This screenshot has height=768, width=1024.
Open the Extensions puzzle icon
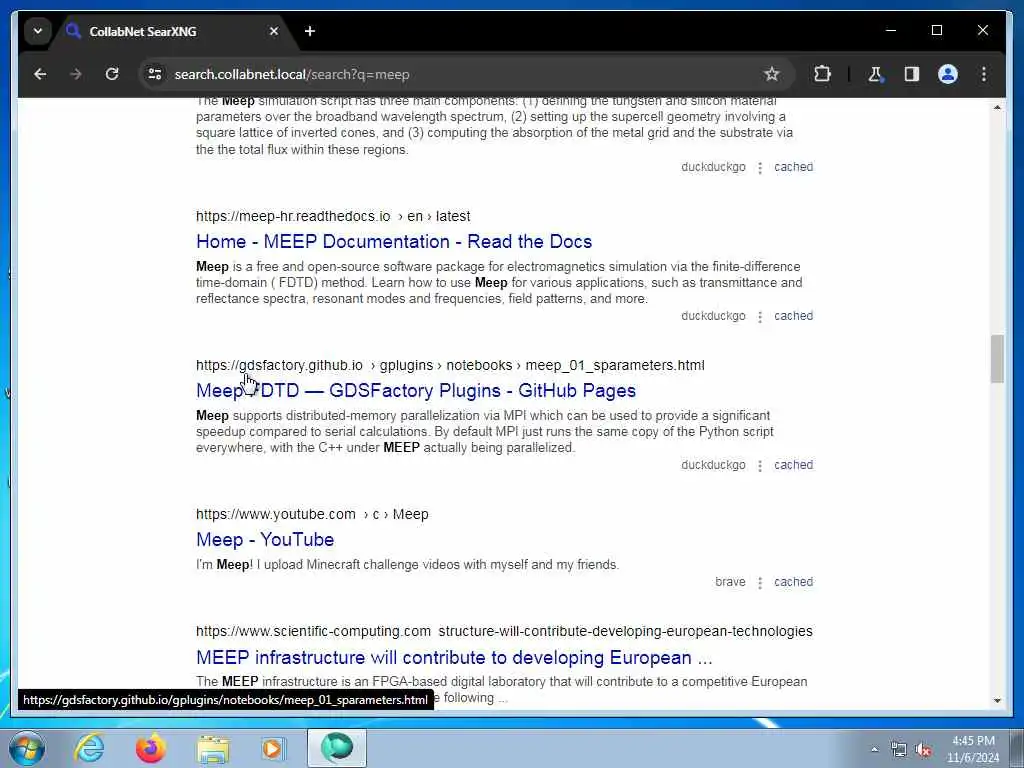[822, 74]
